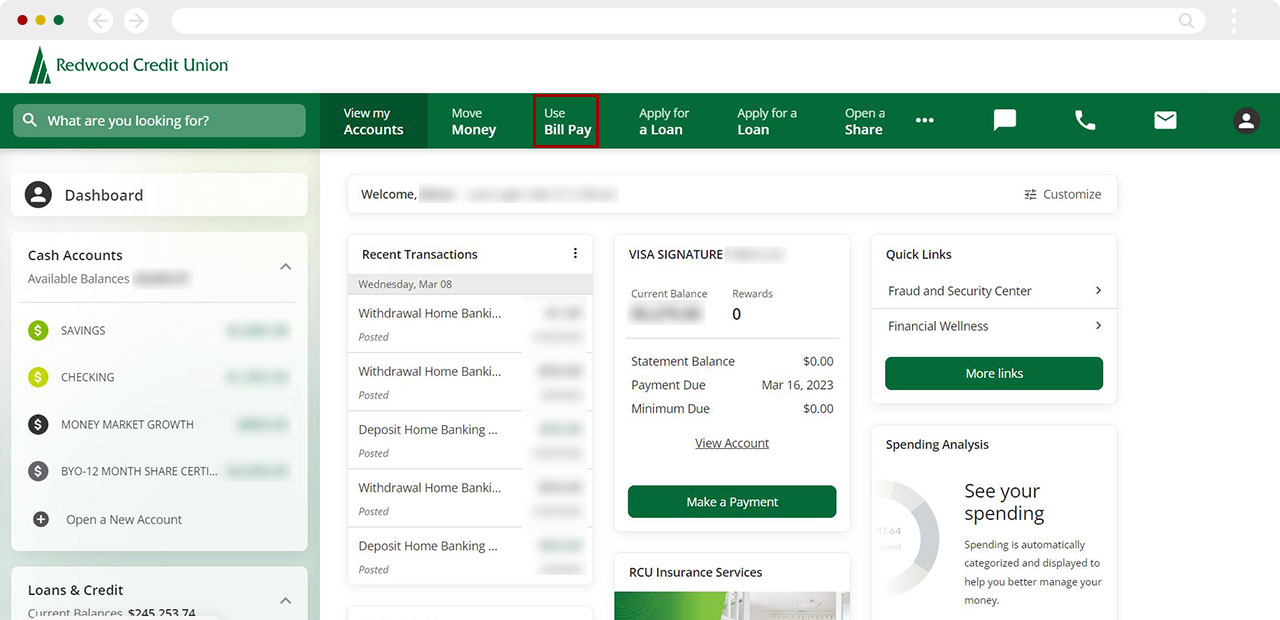Click the Payment Due date Mar 16, 2023
Viewport: 1280px width, 620px height.
(797, 385)
